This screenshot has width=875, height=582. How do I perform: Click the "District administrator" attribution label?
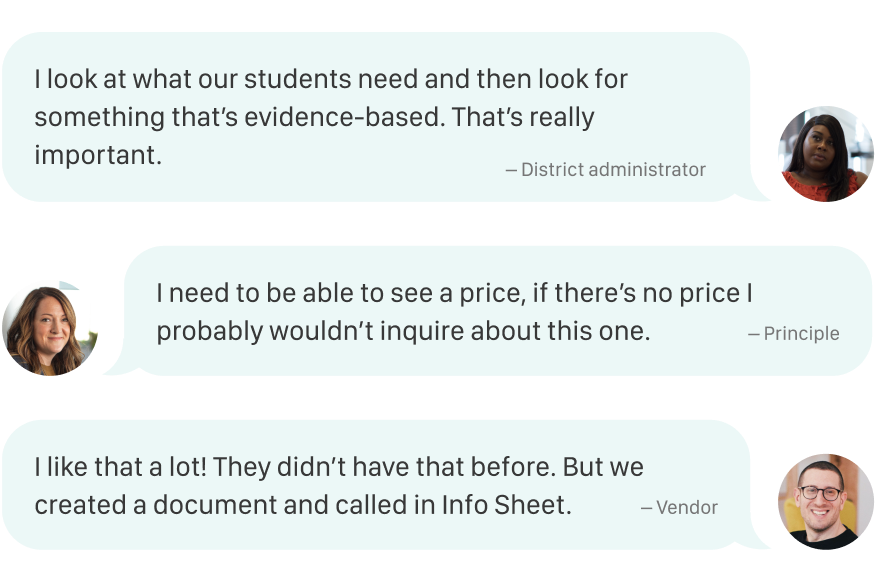pyautogui.click(x=606, y=170)
